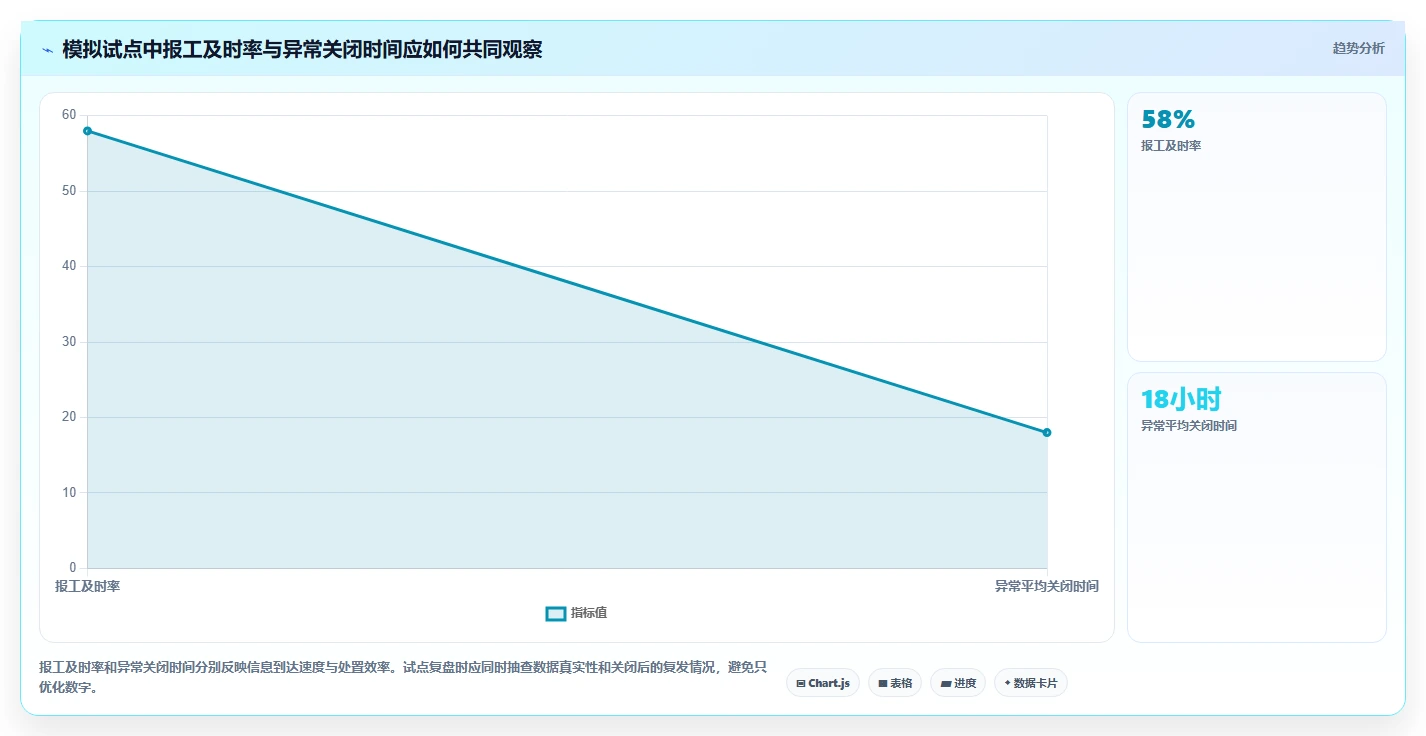
Task: Click the 18小时 metric value
Action: click(1181, 399)
